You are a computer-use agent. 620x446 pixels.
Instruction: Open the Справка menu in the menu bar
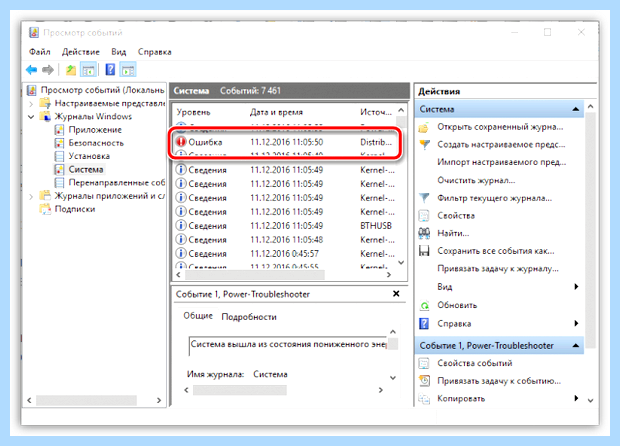tap(155, 52)
